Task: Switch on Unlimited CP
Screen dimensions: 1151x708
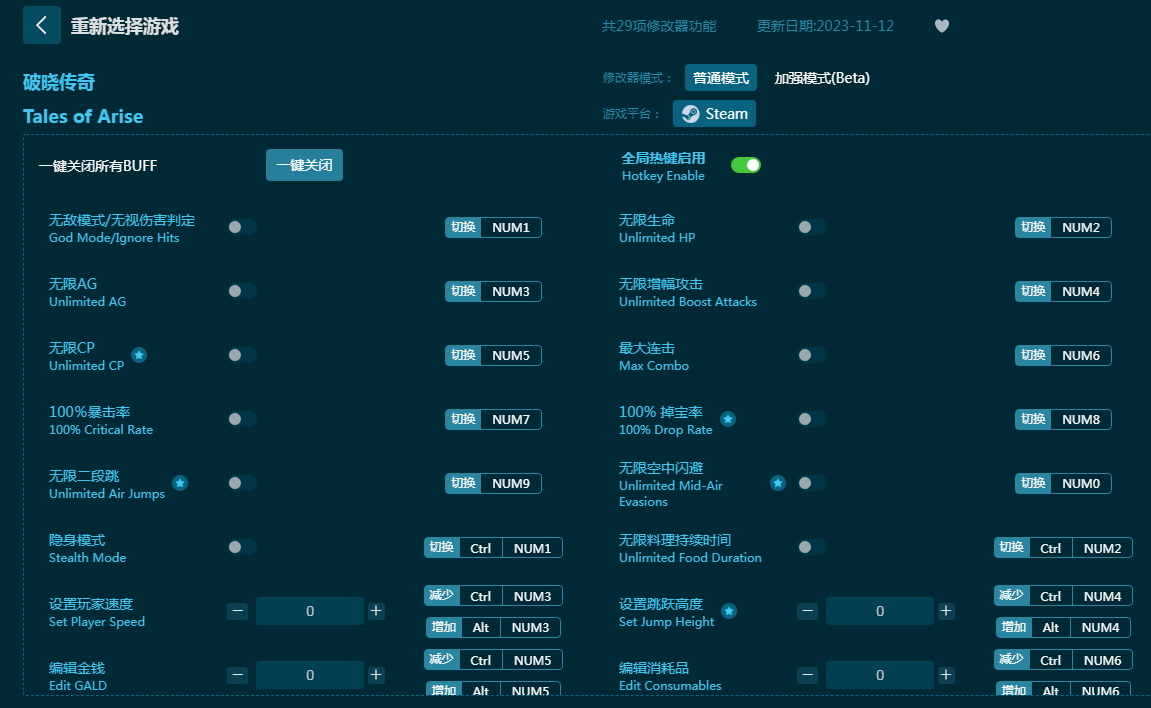Action: pyautogui.click(x=242, y=355)
